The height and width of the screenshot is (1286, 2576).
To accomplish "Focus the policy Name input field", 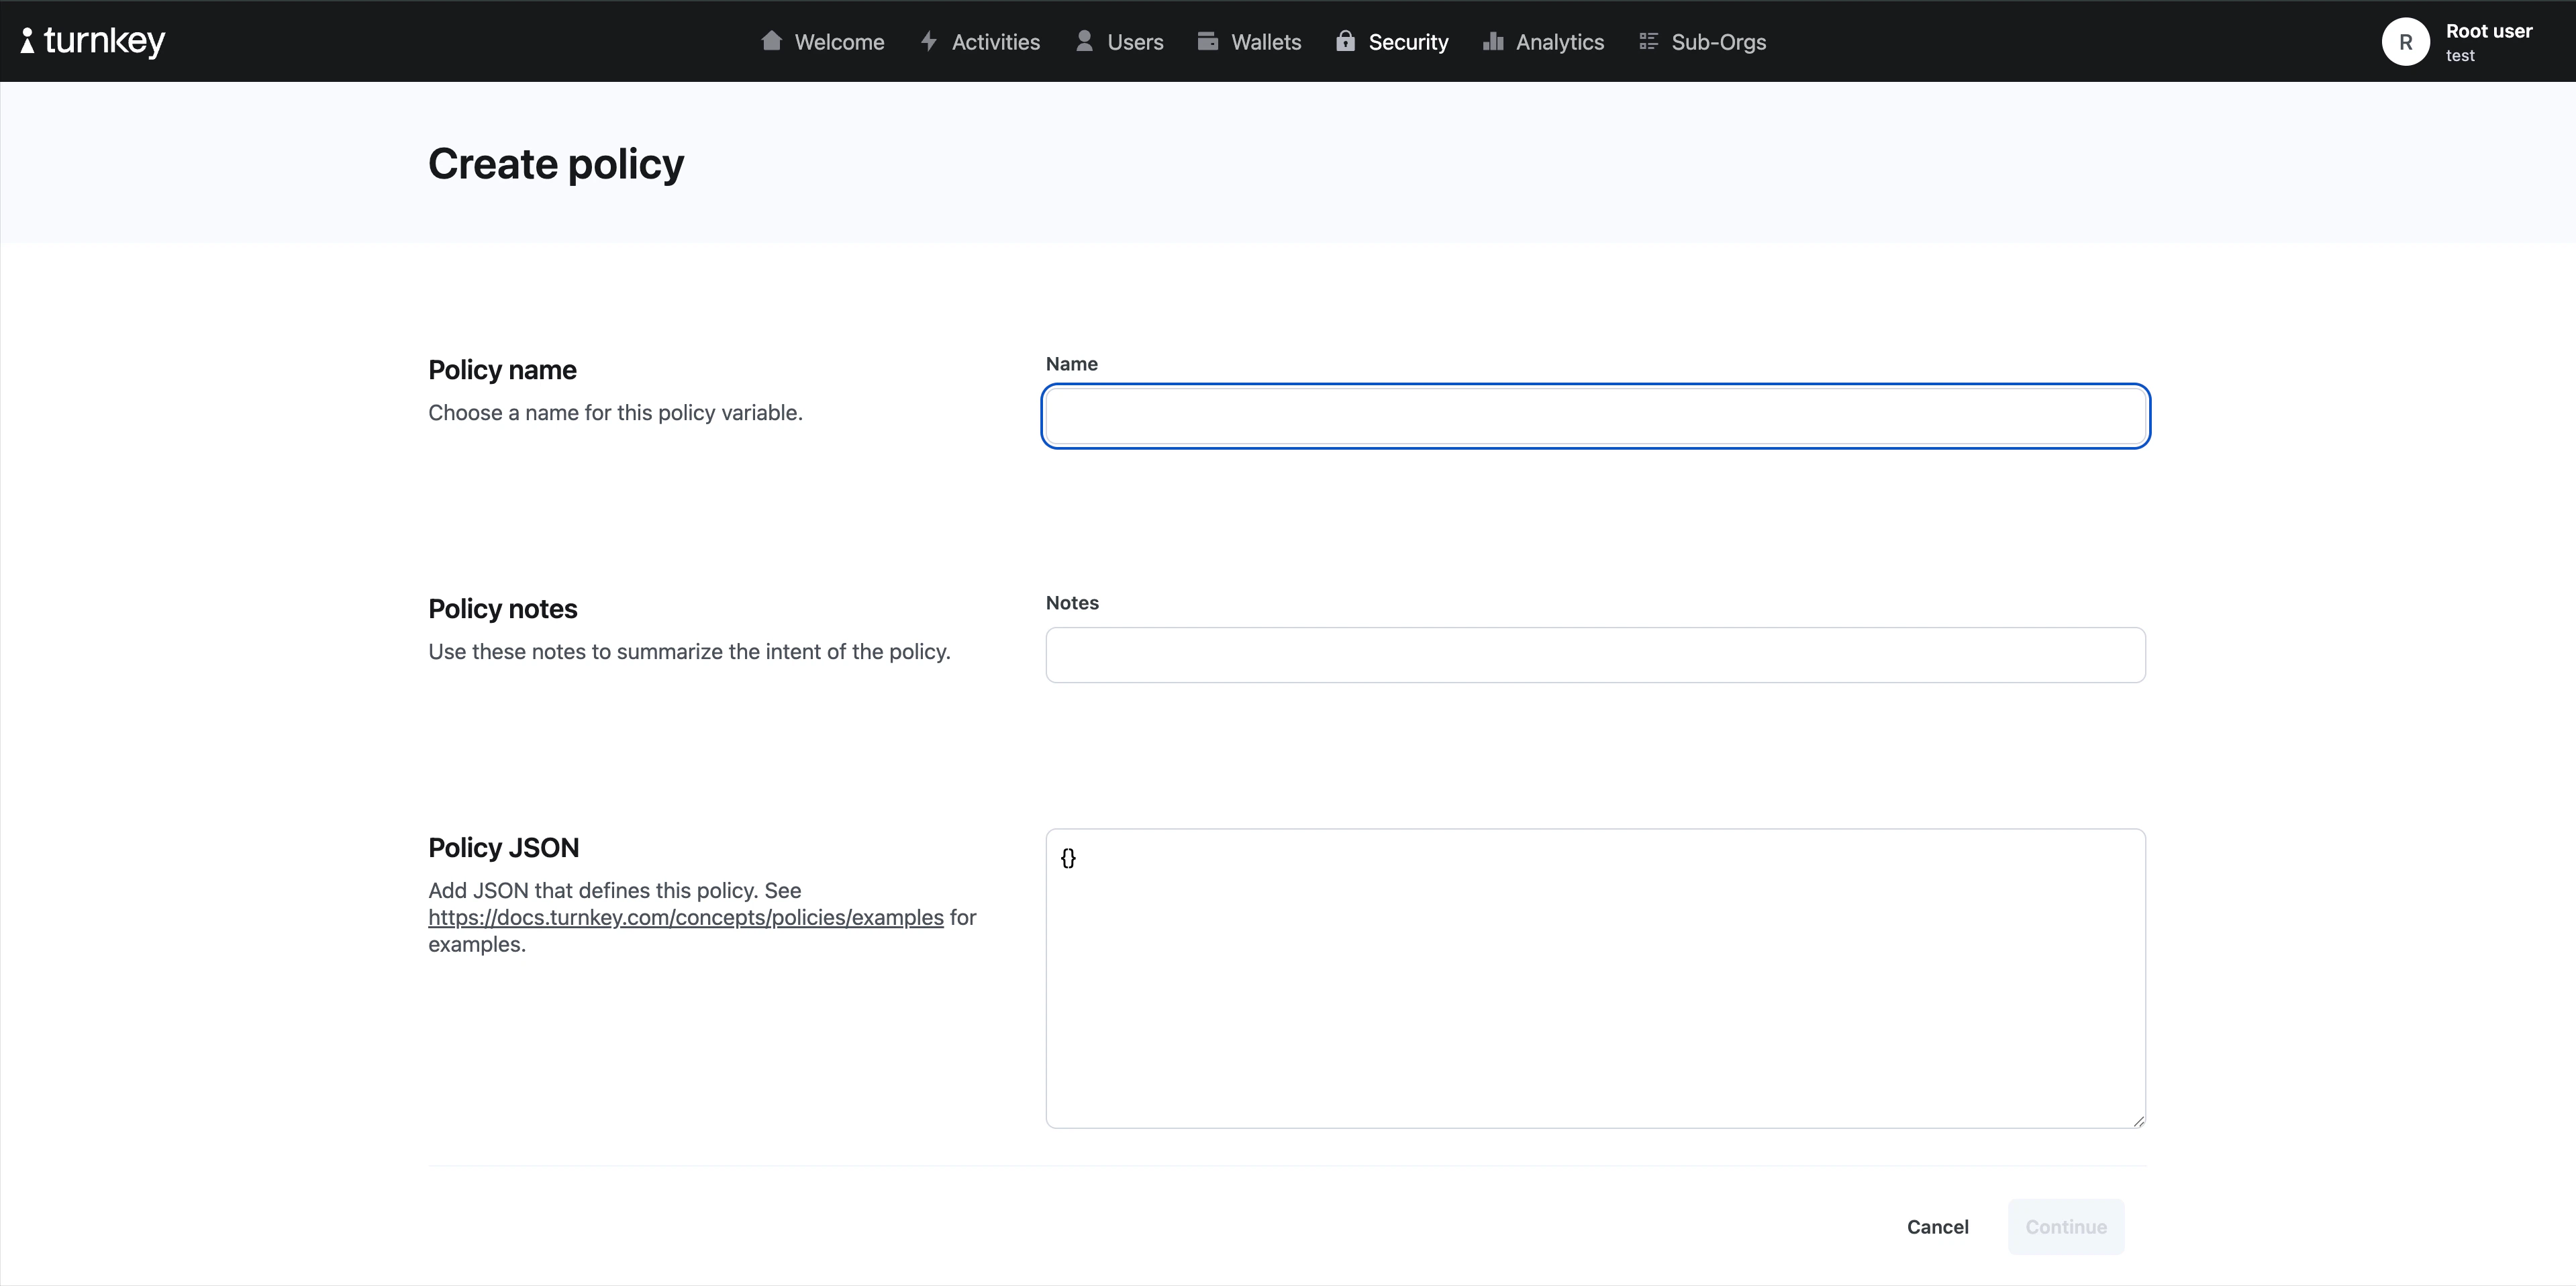I will (x=1595, y=416).
